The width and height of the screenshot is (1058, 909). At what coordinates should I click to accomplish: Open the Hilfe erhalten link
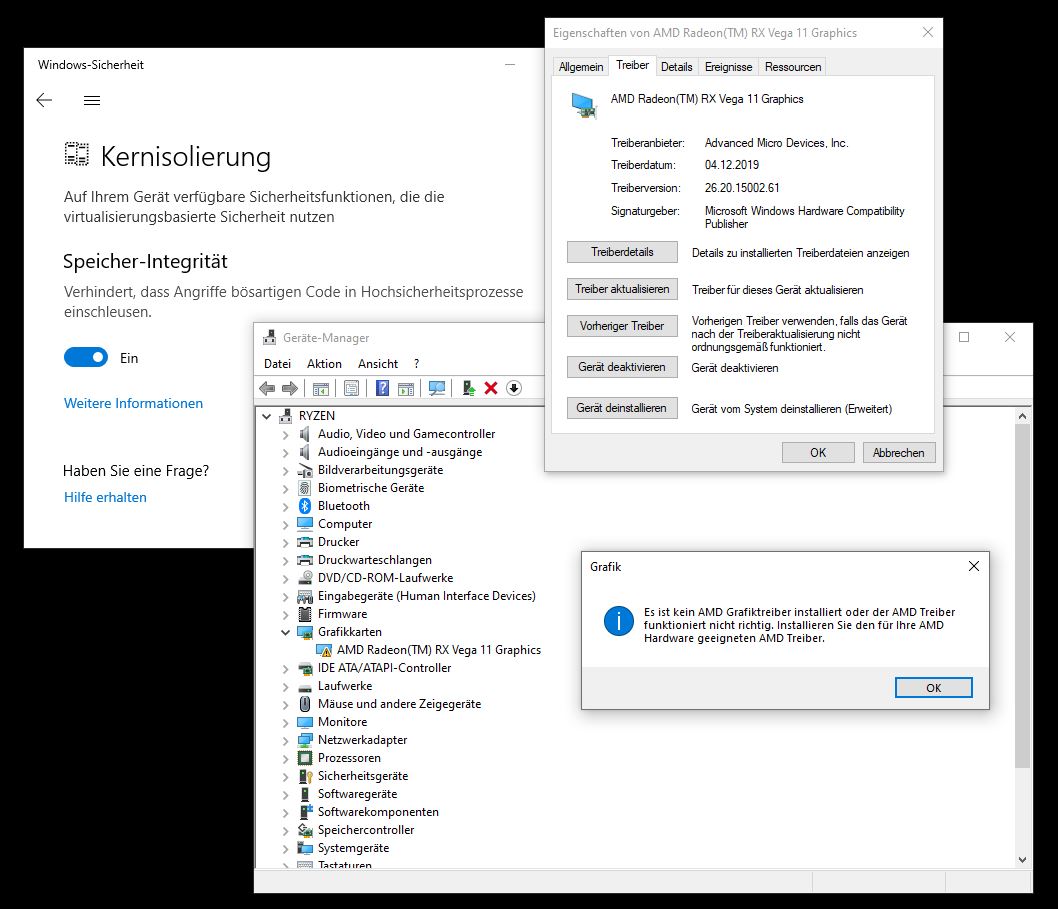click(x=105, y=497)
